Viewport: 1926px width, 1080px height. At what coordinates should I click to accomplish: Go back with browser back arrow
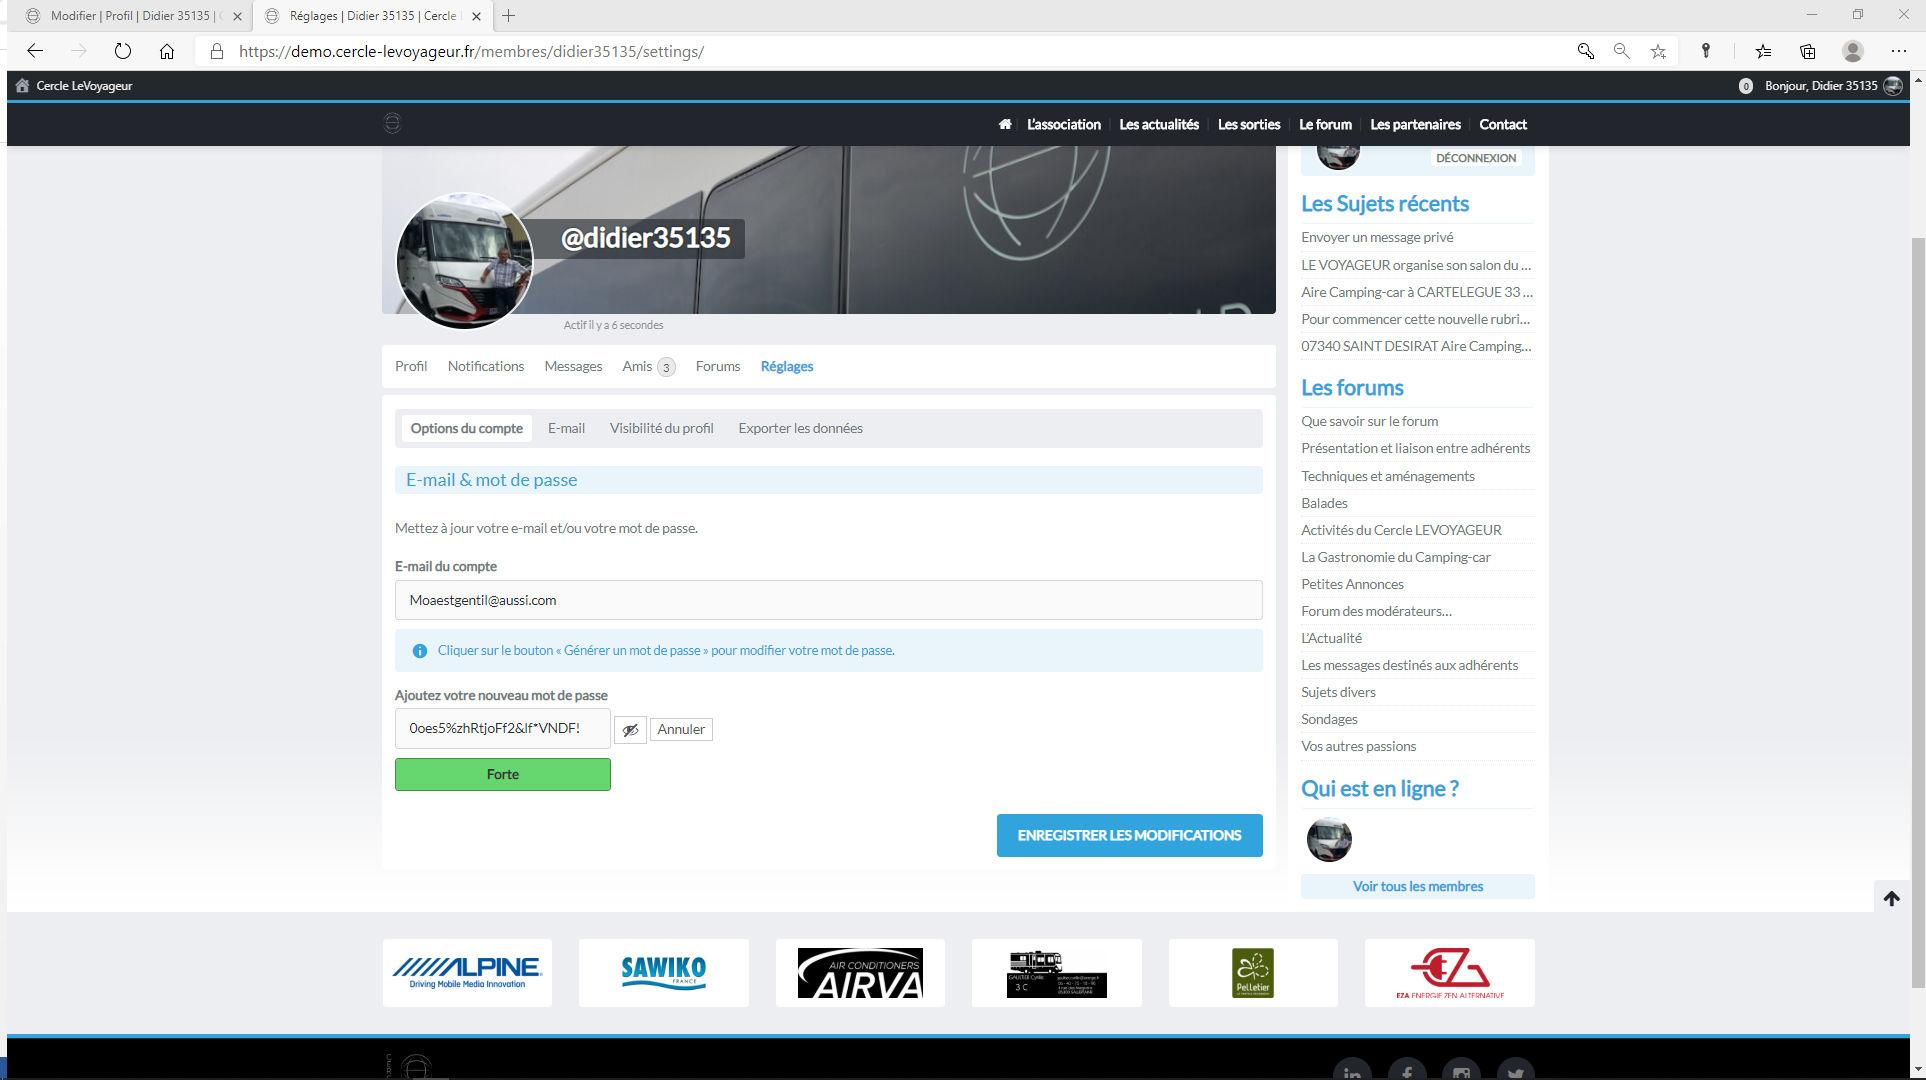pyautogui.click(x=35, y=51)
